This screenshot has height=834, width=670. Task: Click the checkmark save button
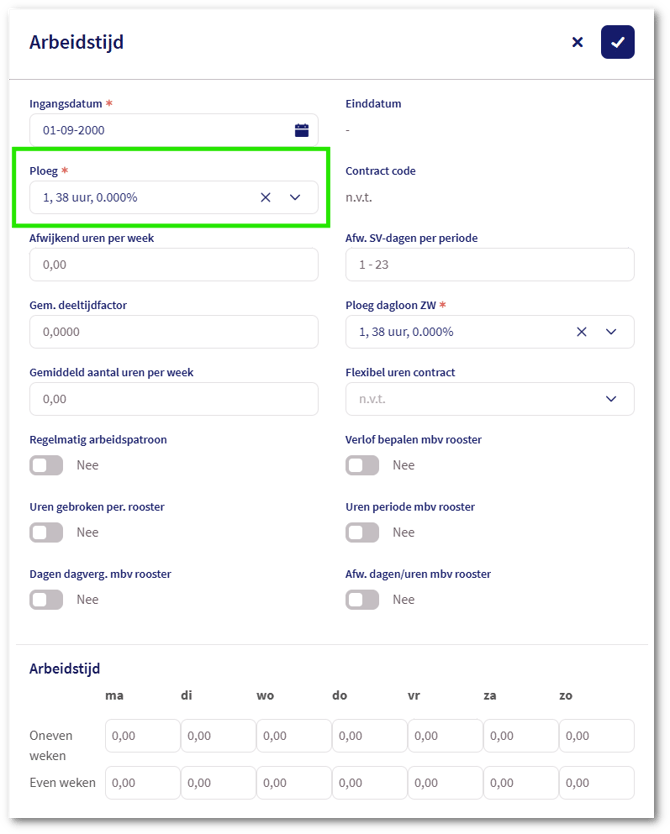pos(617,42)
